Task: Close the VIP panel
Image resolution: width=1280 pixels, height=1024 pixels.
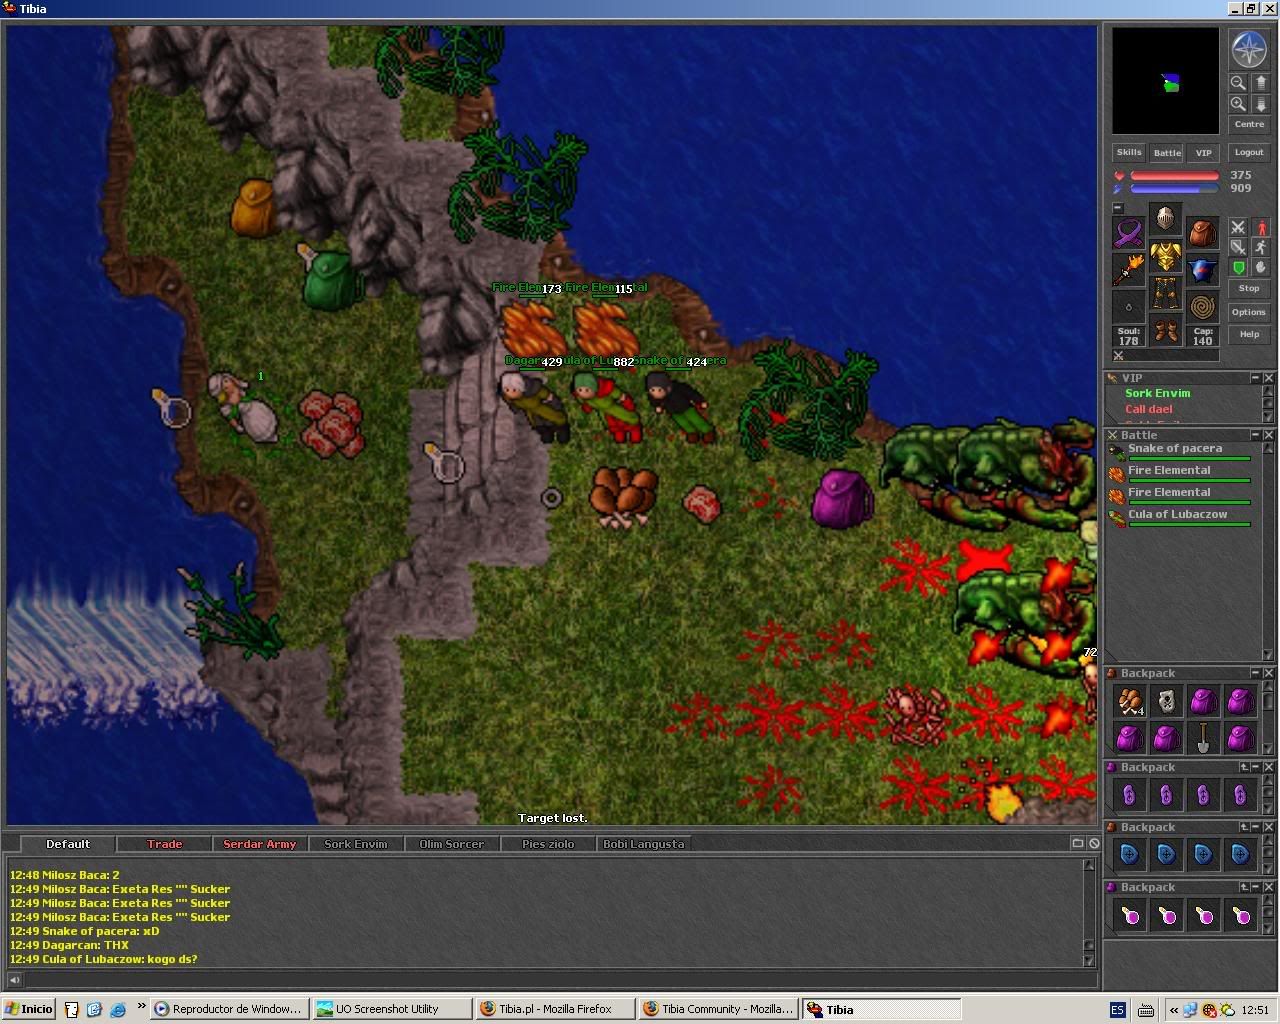Action: click(1268, 378)
